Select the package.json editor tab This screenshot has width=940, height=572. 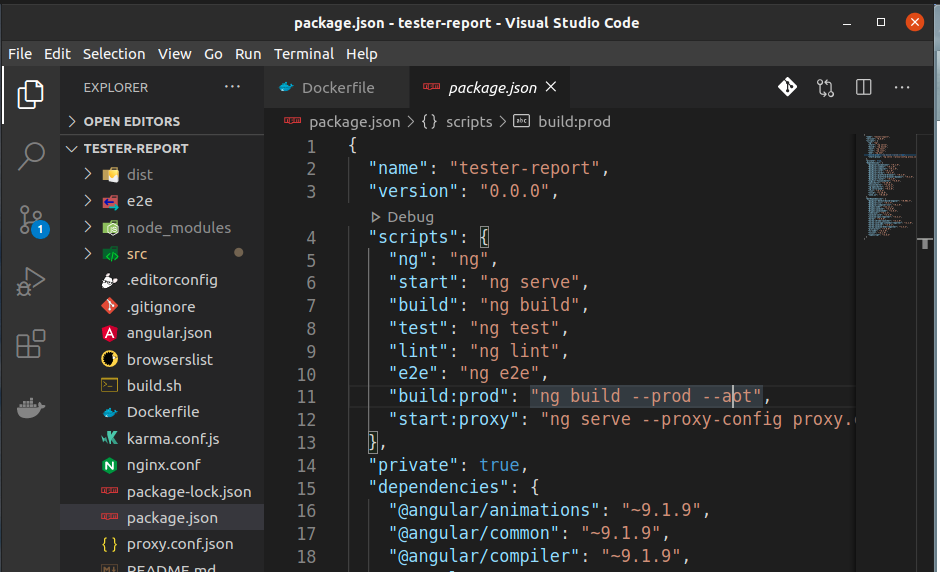490,88
